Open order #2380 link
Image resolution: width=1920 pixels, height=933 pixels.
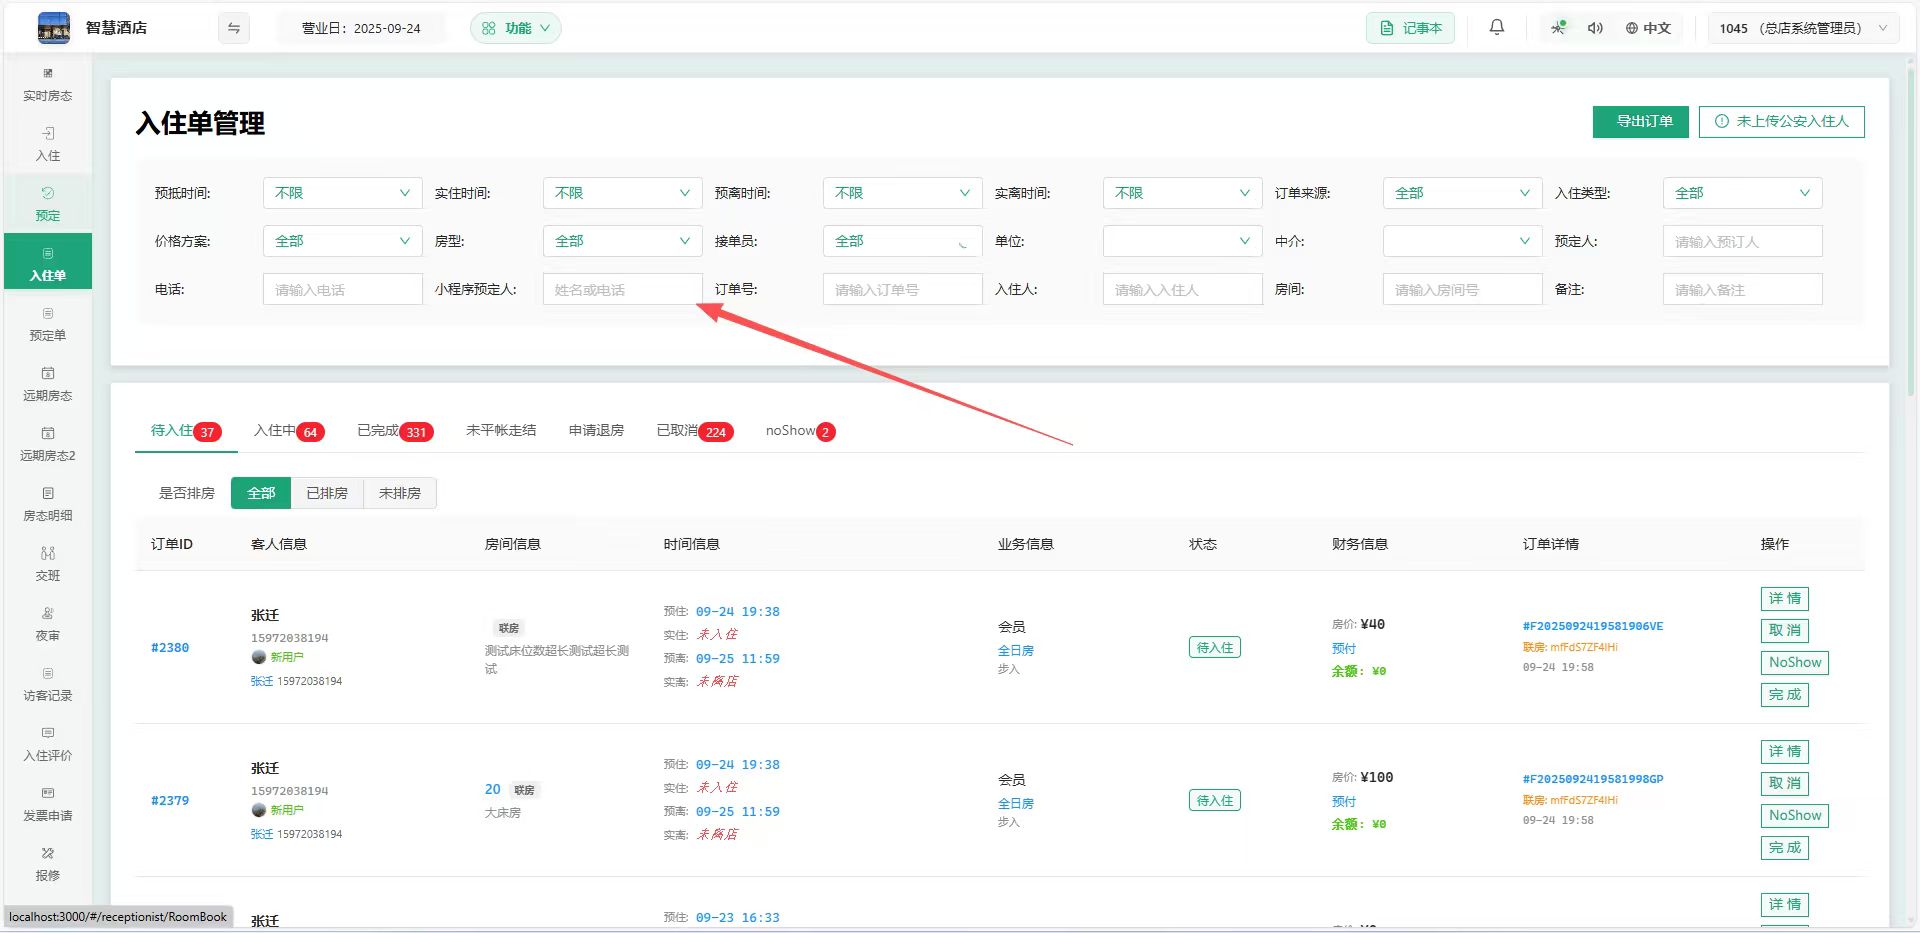[170, 648]
